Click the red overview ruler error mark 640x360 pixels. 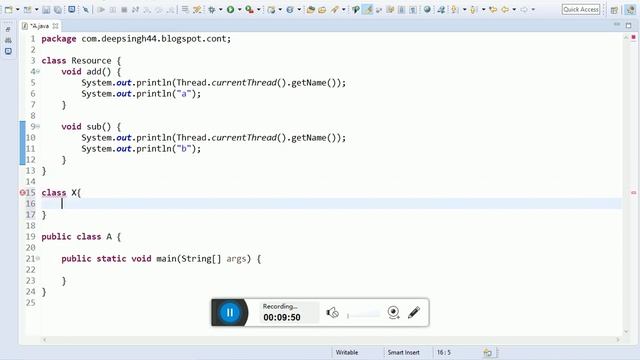tap(633, 193)
